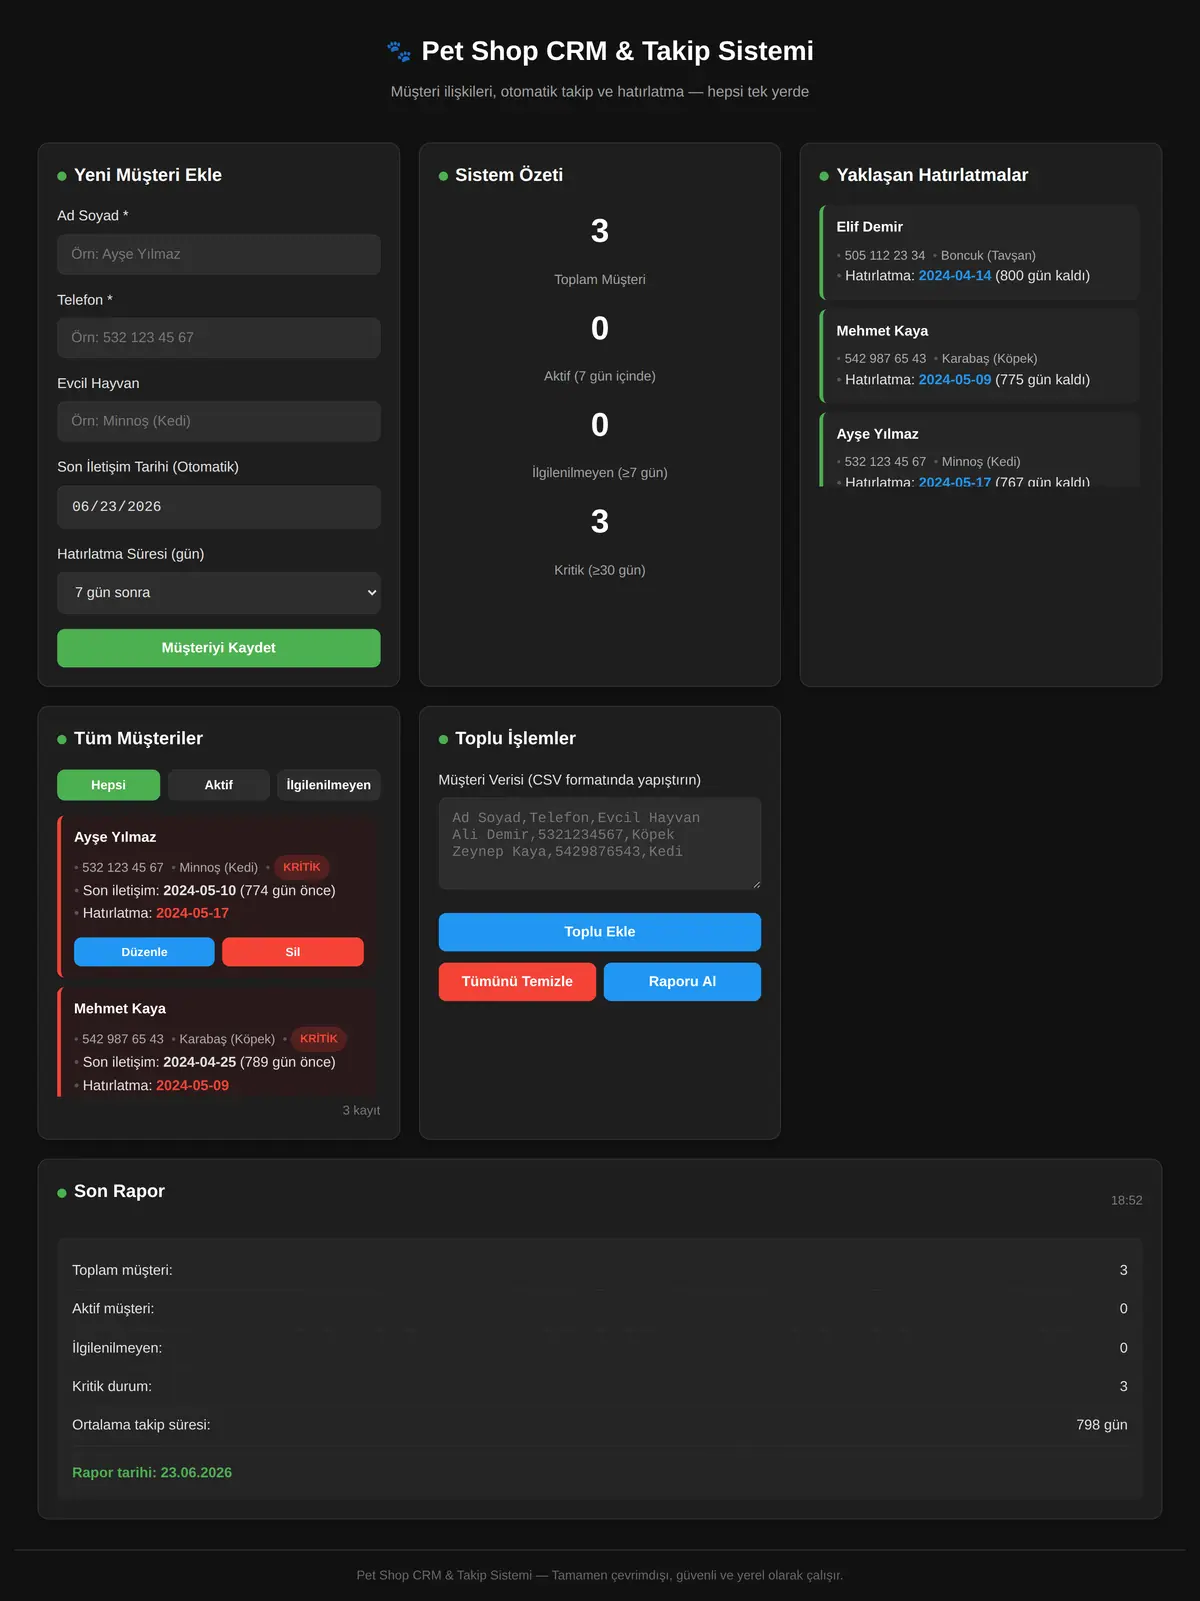Select the Mehmet Kaya name in reminders
This screenshot has width=1200, height=1601.
pos(882,331)
